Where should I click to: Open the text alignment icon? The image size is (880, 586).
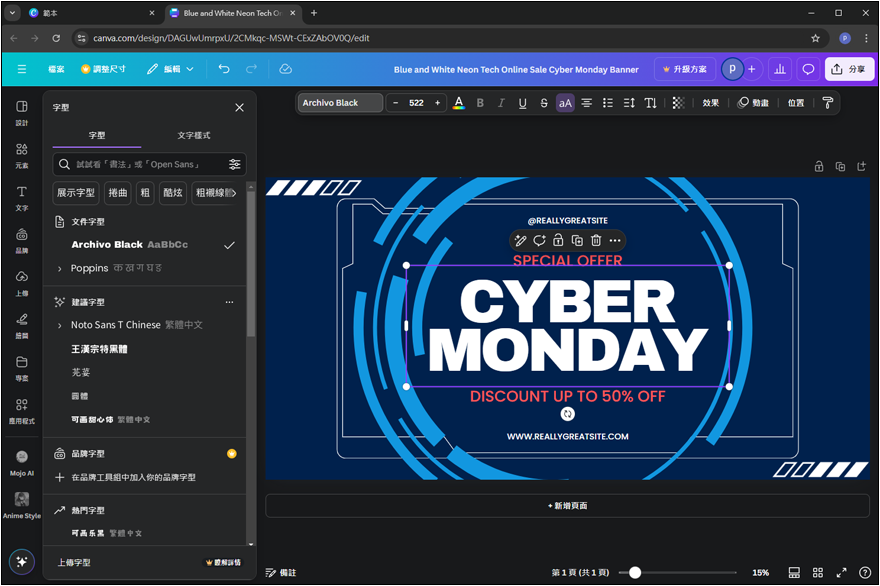[587, 103]
